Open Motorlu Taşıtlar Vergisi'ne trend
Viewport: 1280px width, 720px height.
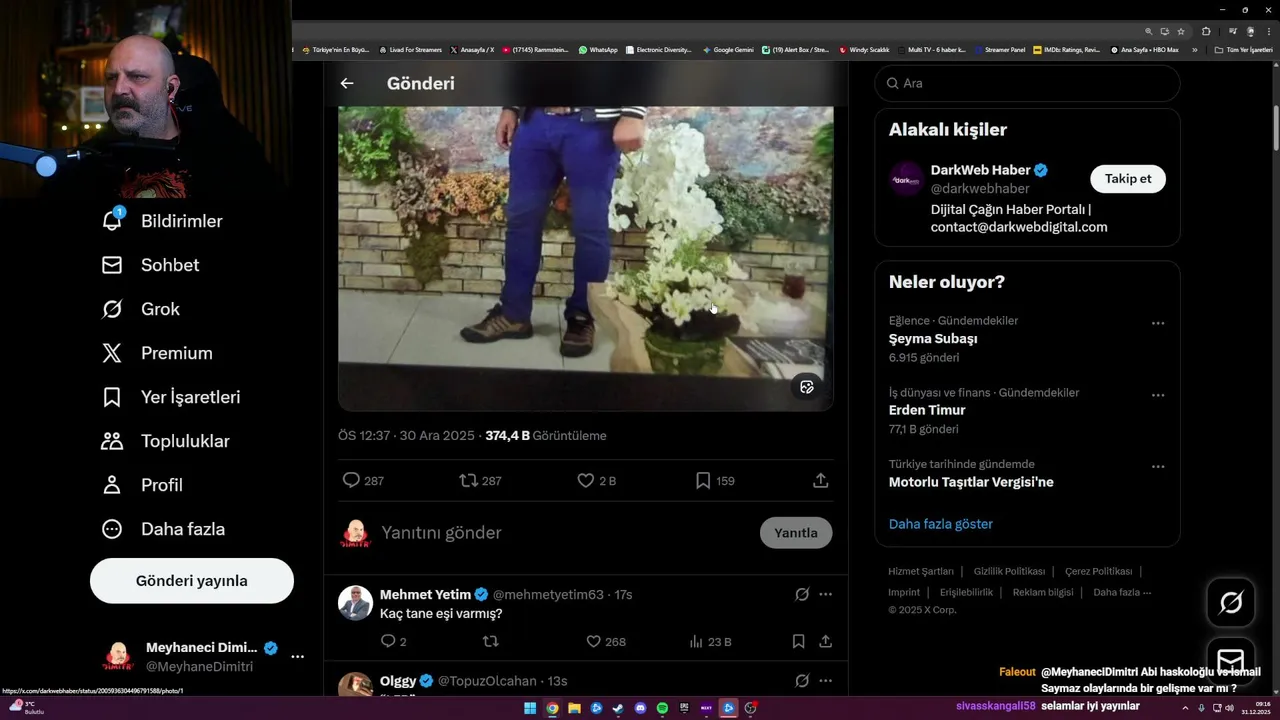tap(971, 483)
